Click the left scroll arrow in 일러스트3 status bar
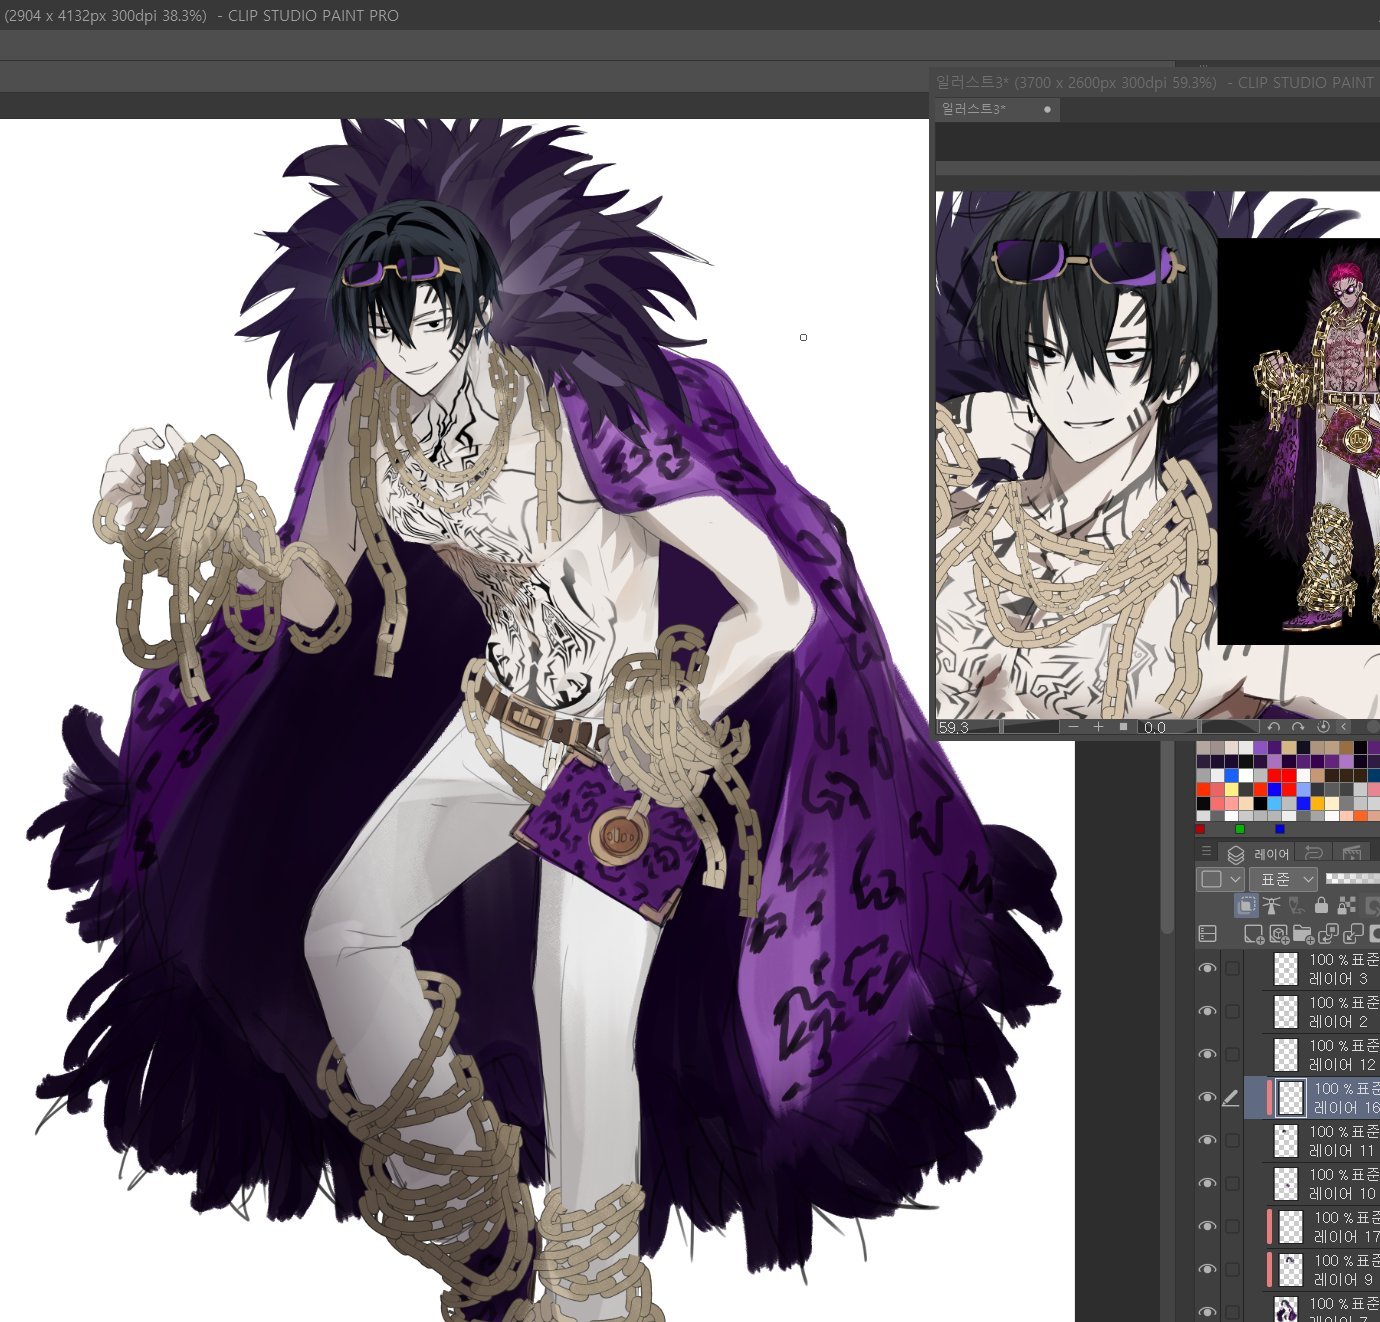This screenshot has width=1380, height=1322. 1344,727
